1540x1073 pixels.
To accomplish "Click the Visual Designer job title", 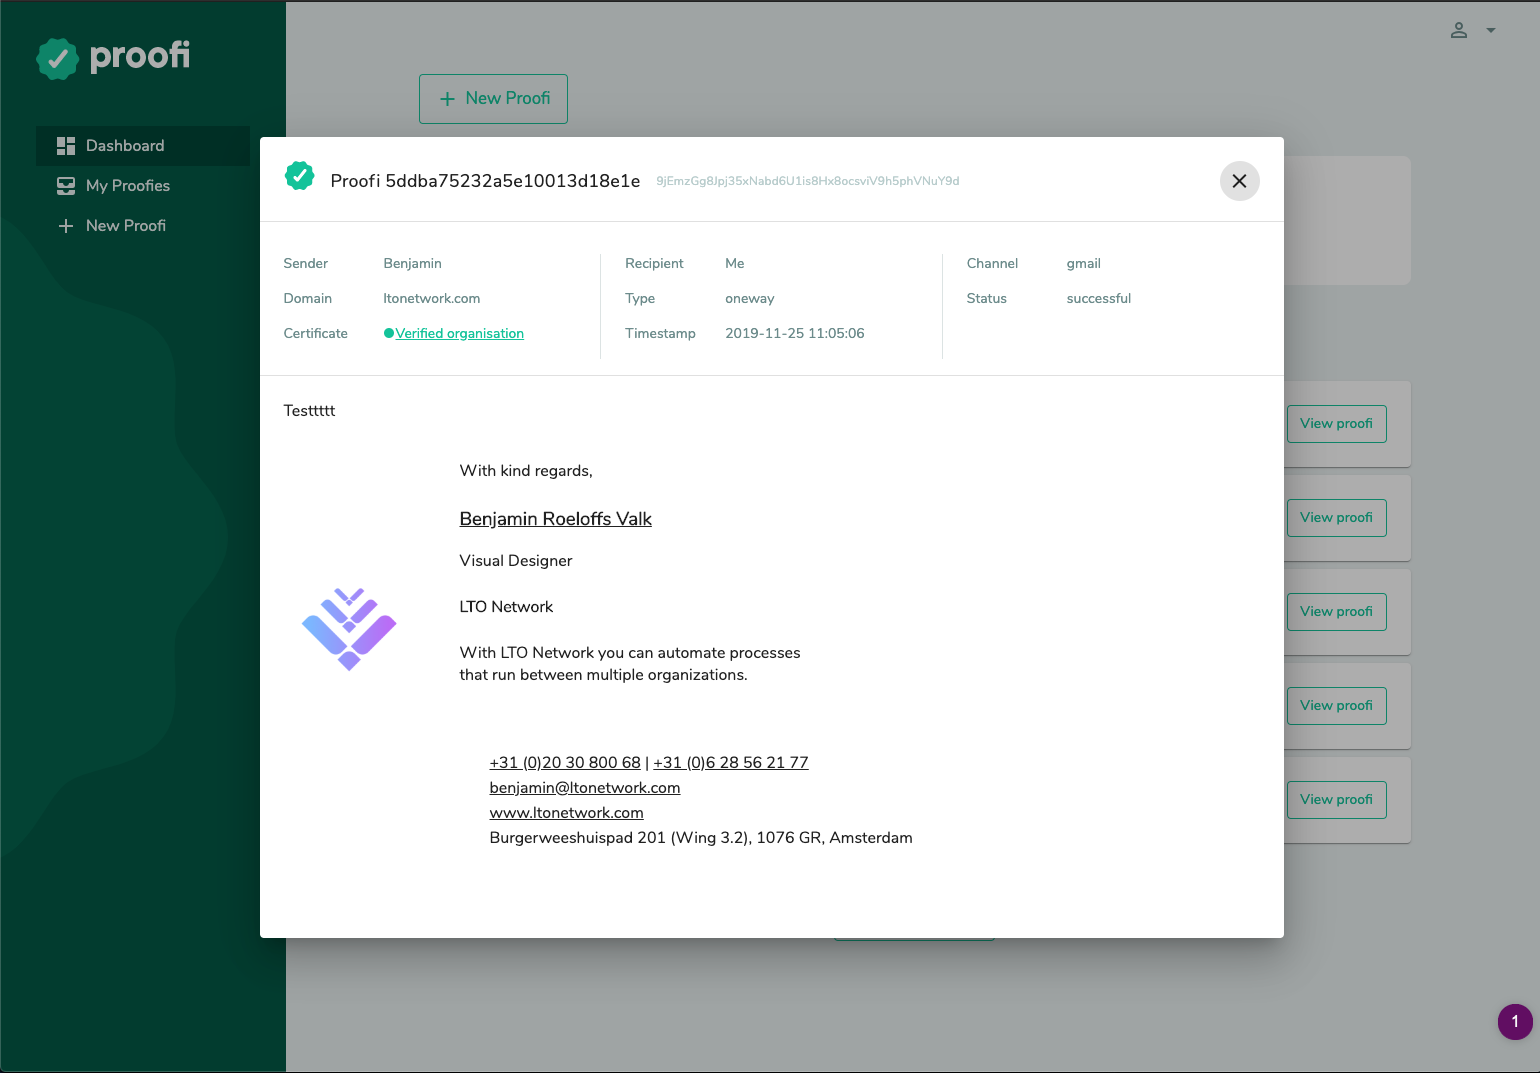I will 516,561.
